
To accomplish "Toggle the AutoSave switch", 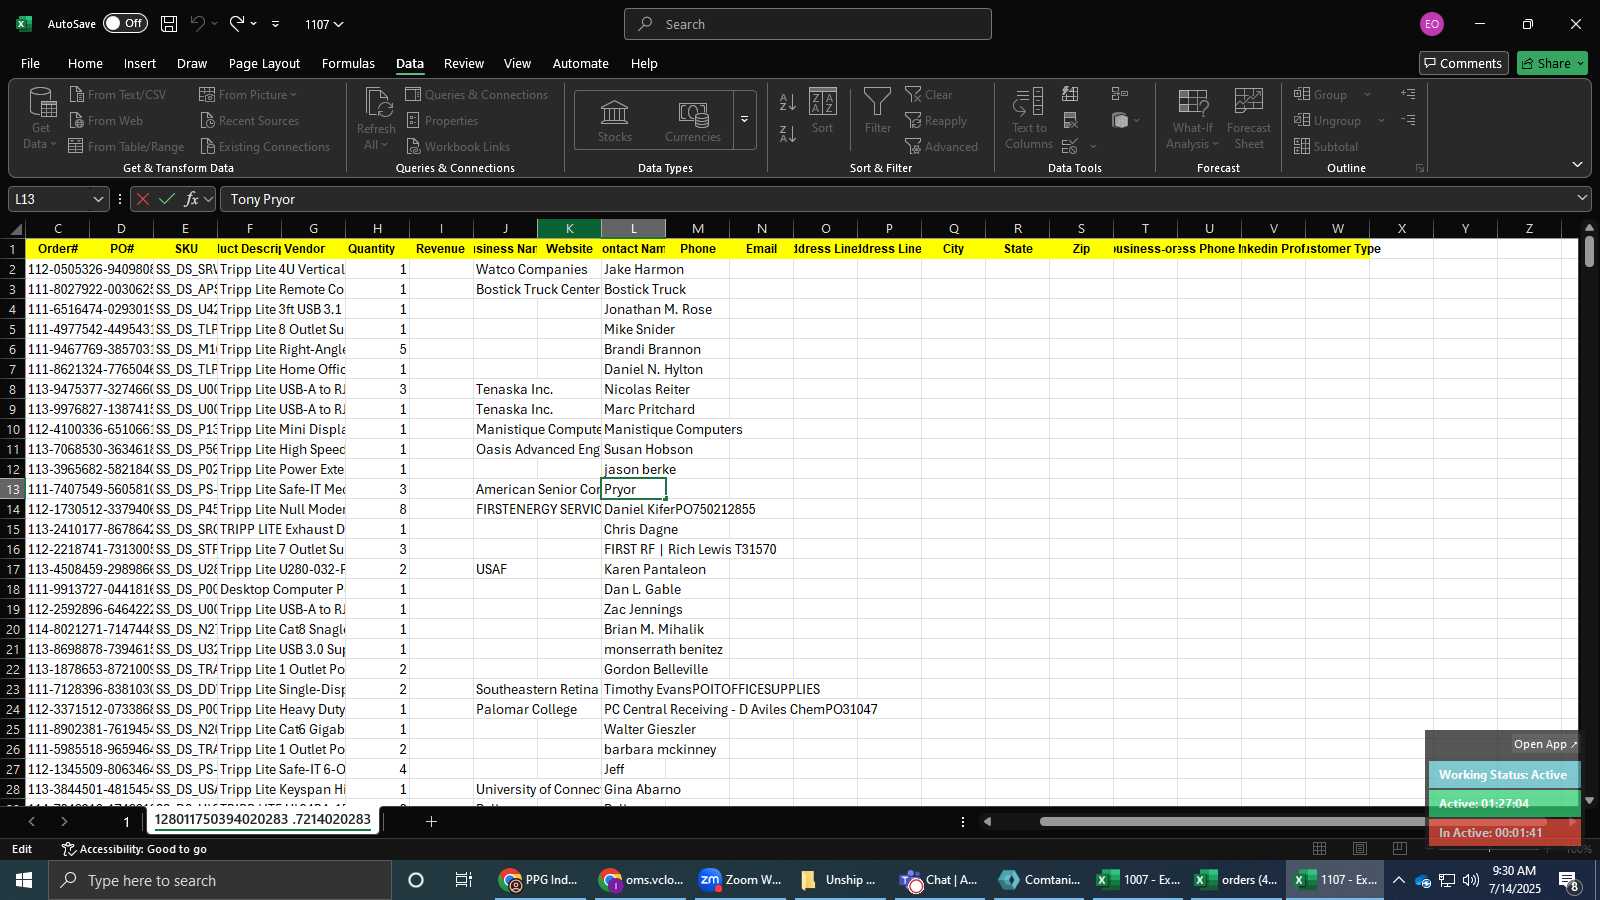I will tap(125, 24).
